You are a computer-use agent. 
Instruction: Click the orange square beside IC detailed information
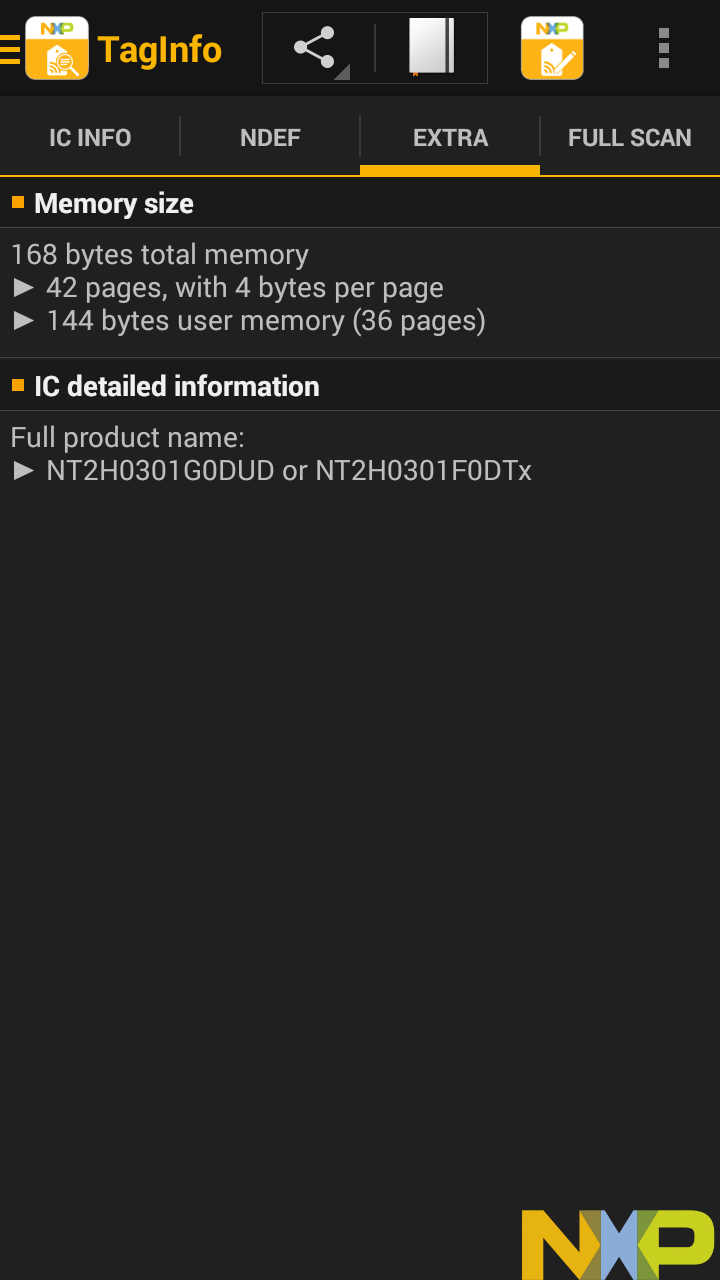(x=18, y=386)
